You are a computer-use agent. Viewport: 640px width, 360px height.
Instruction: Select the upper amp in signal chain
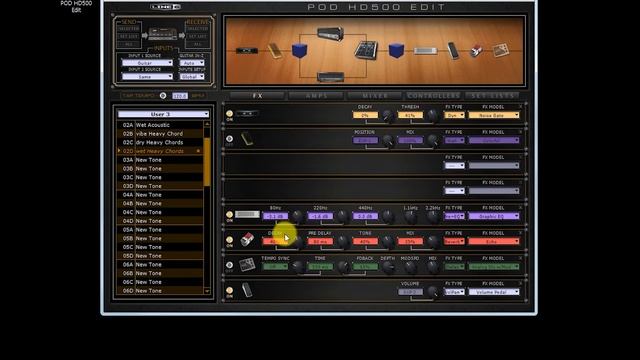pos(330,33)
